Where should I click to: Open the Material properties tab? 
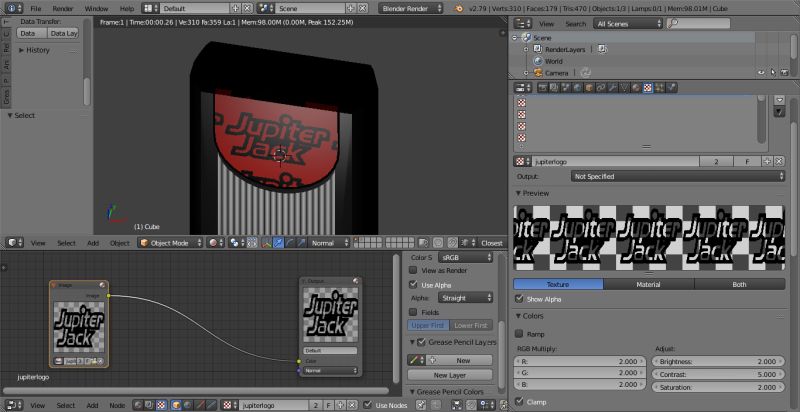636,88
